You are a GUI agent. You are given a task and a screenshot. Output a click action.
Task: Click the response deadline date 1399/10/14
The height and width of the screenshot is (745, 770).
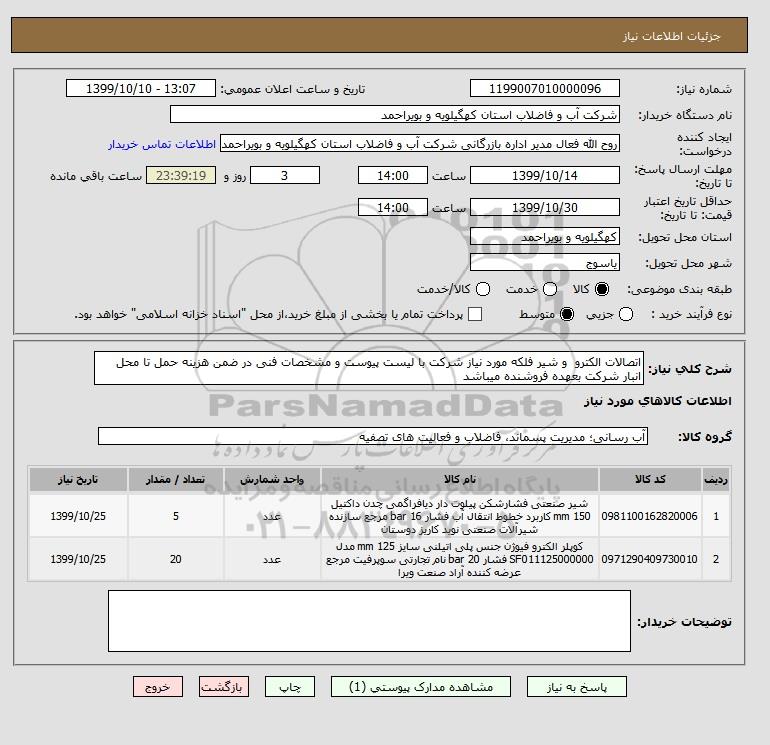pos(545,175)
